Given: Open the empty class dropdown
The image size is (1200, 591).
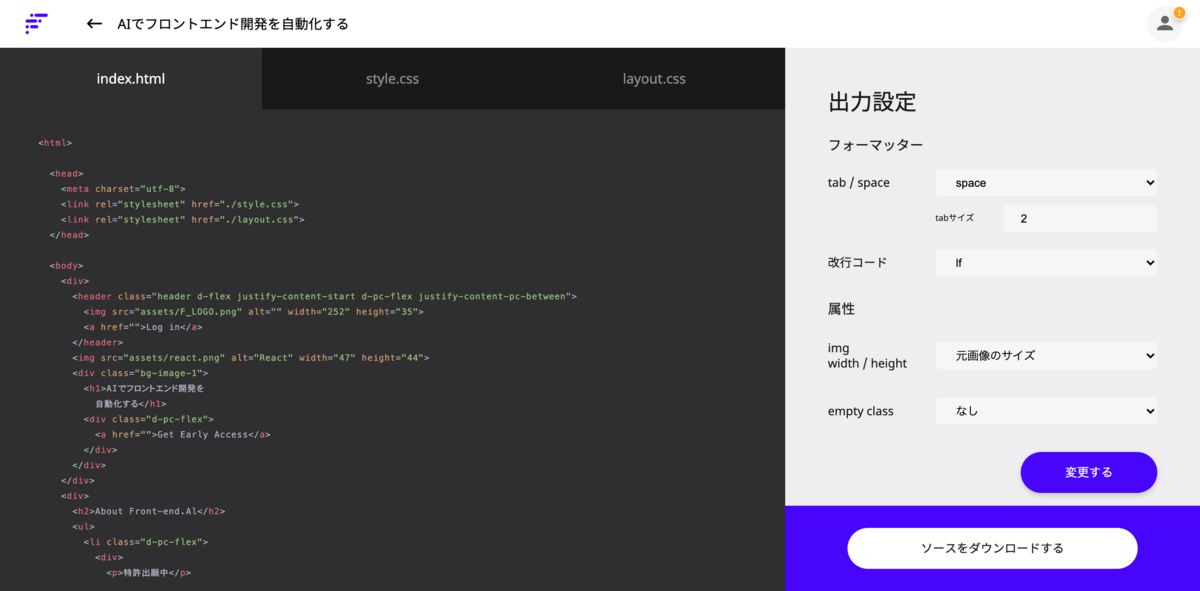Looking at the screenshot, I should pos(1046,411).
